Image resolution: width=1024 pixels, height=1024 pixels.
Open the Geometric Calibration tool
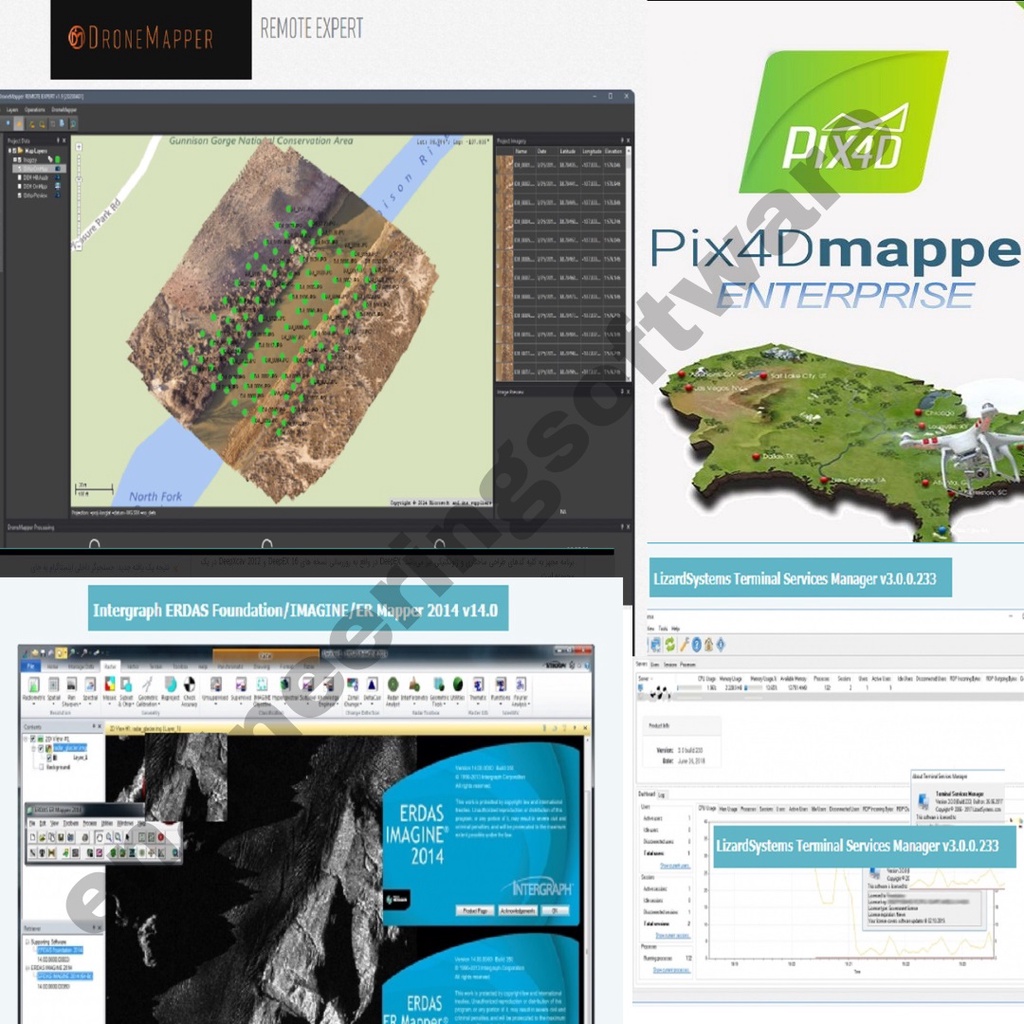(148, 691)
